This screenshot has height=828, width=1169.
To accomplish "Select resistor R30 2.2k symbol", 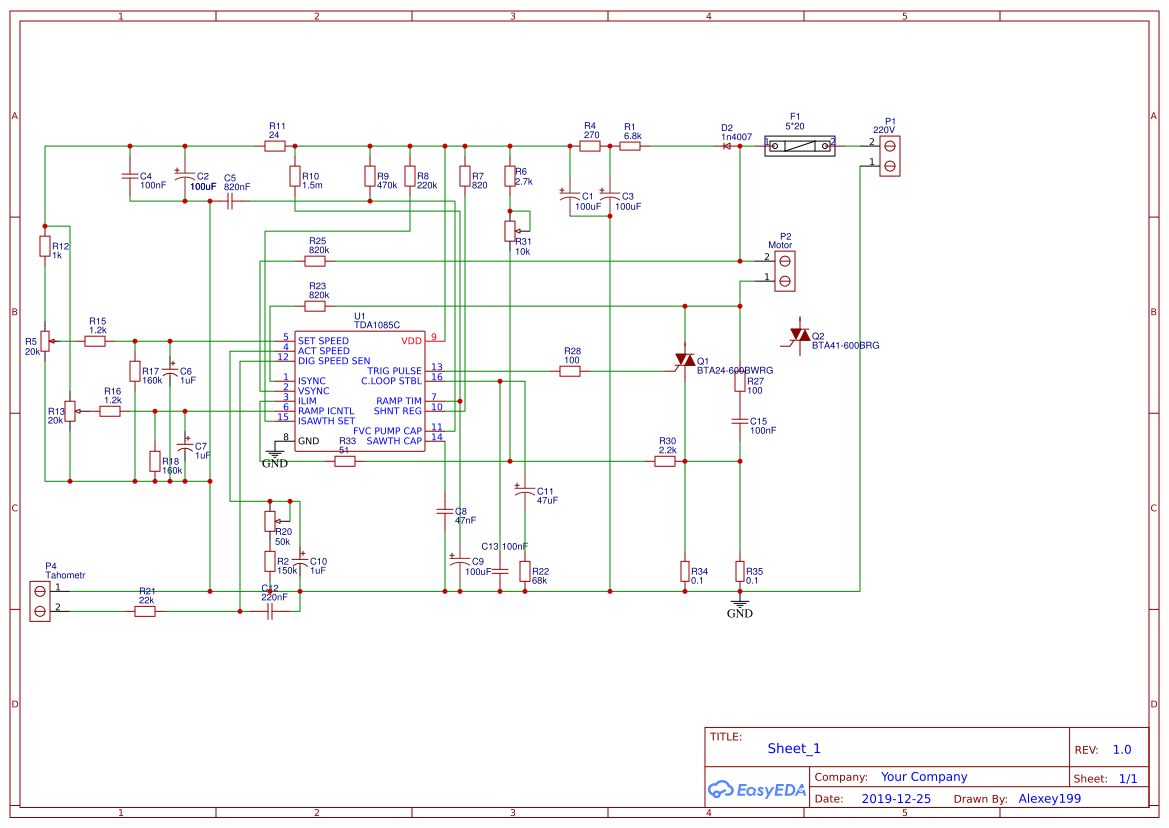I will 665,461.
